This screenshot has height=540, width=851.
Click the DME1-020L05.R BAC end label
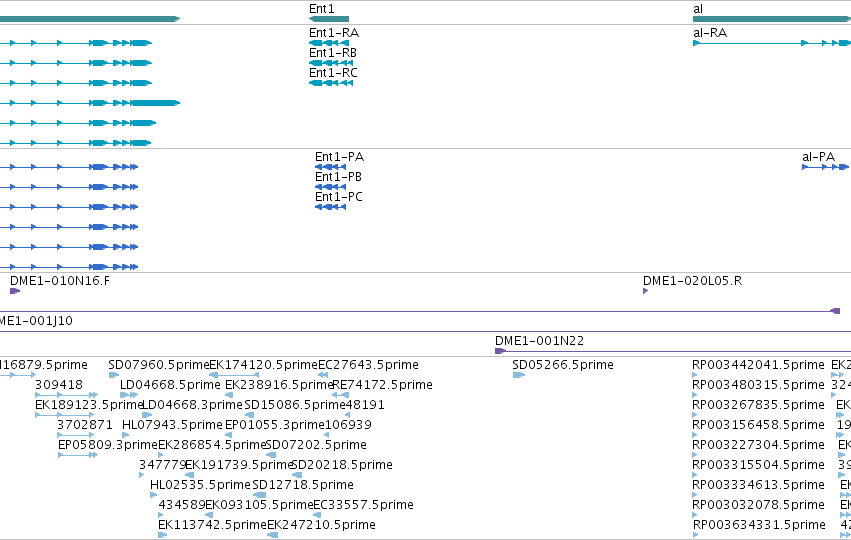(x=693, y=281)
